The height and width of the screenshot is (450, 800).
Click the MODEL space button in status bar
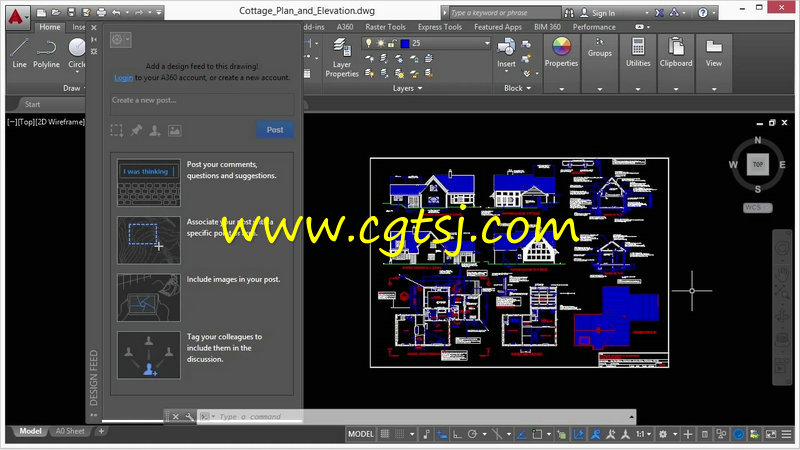(361, 434)
